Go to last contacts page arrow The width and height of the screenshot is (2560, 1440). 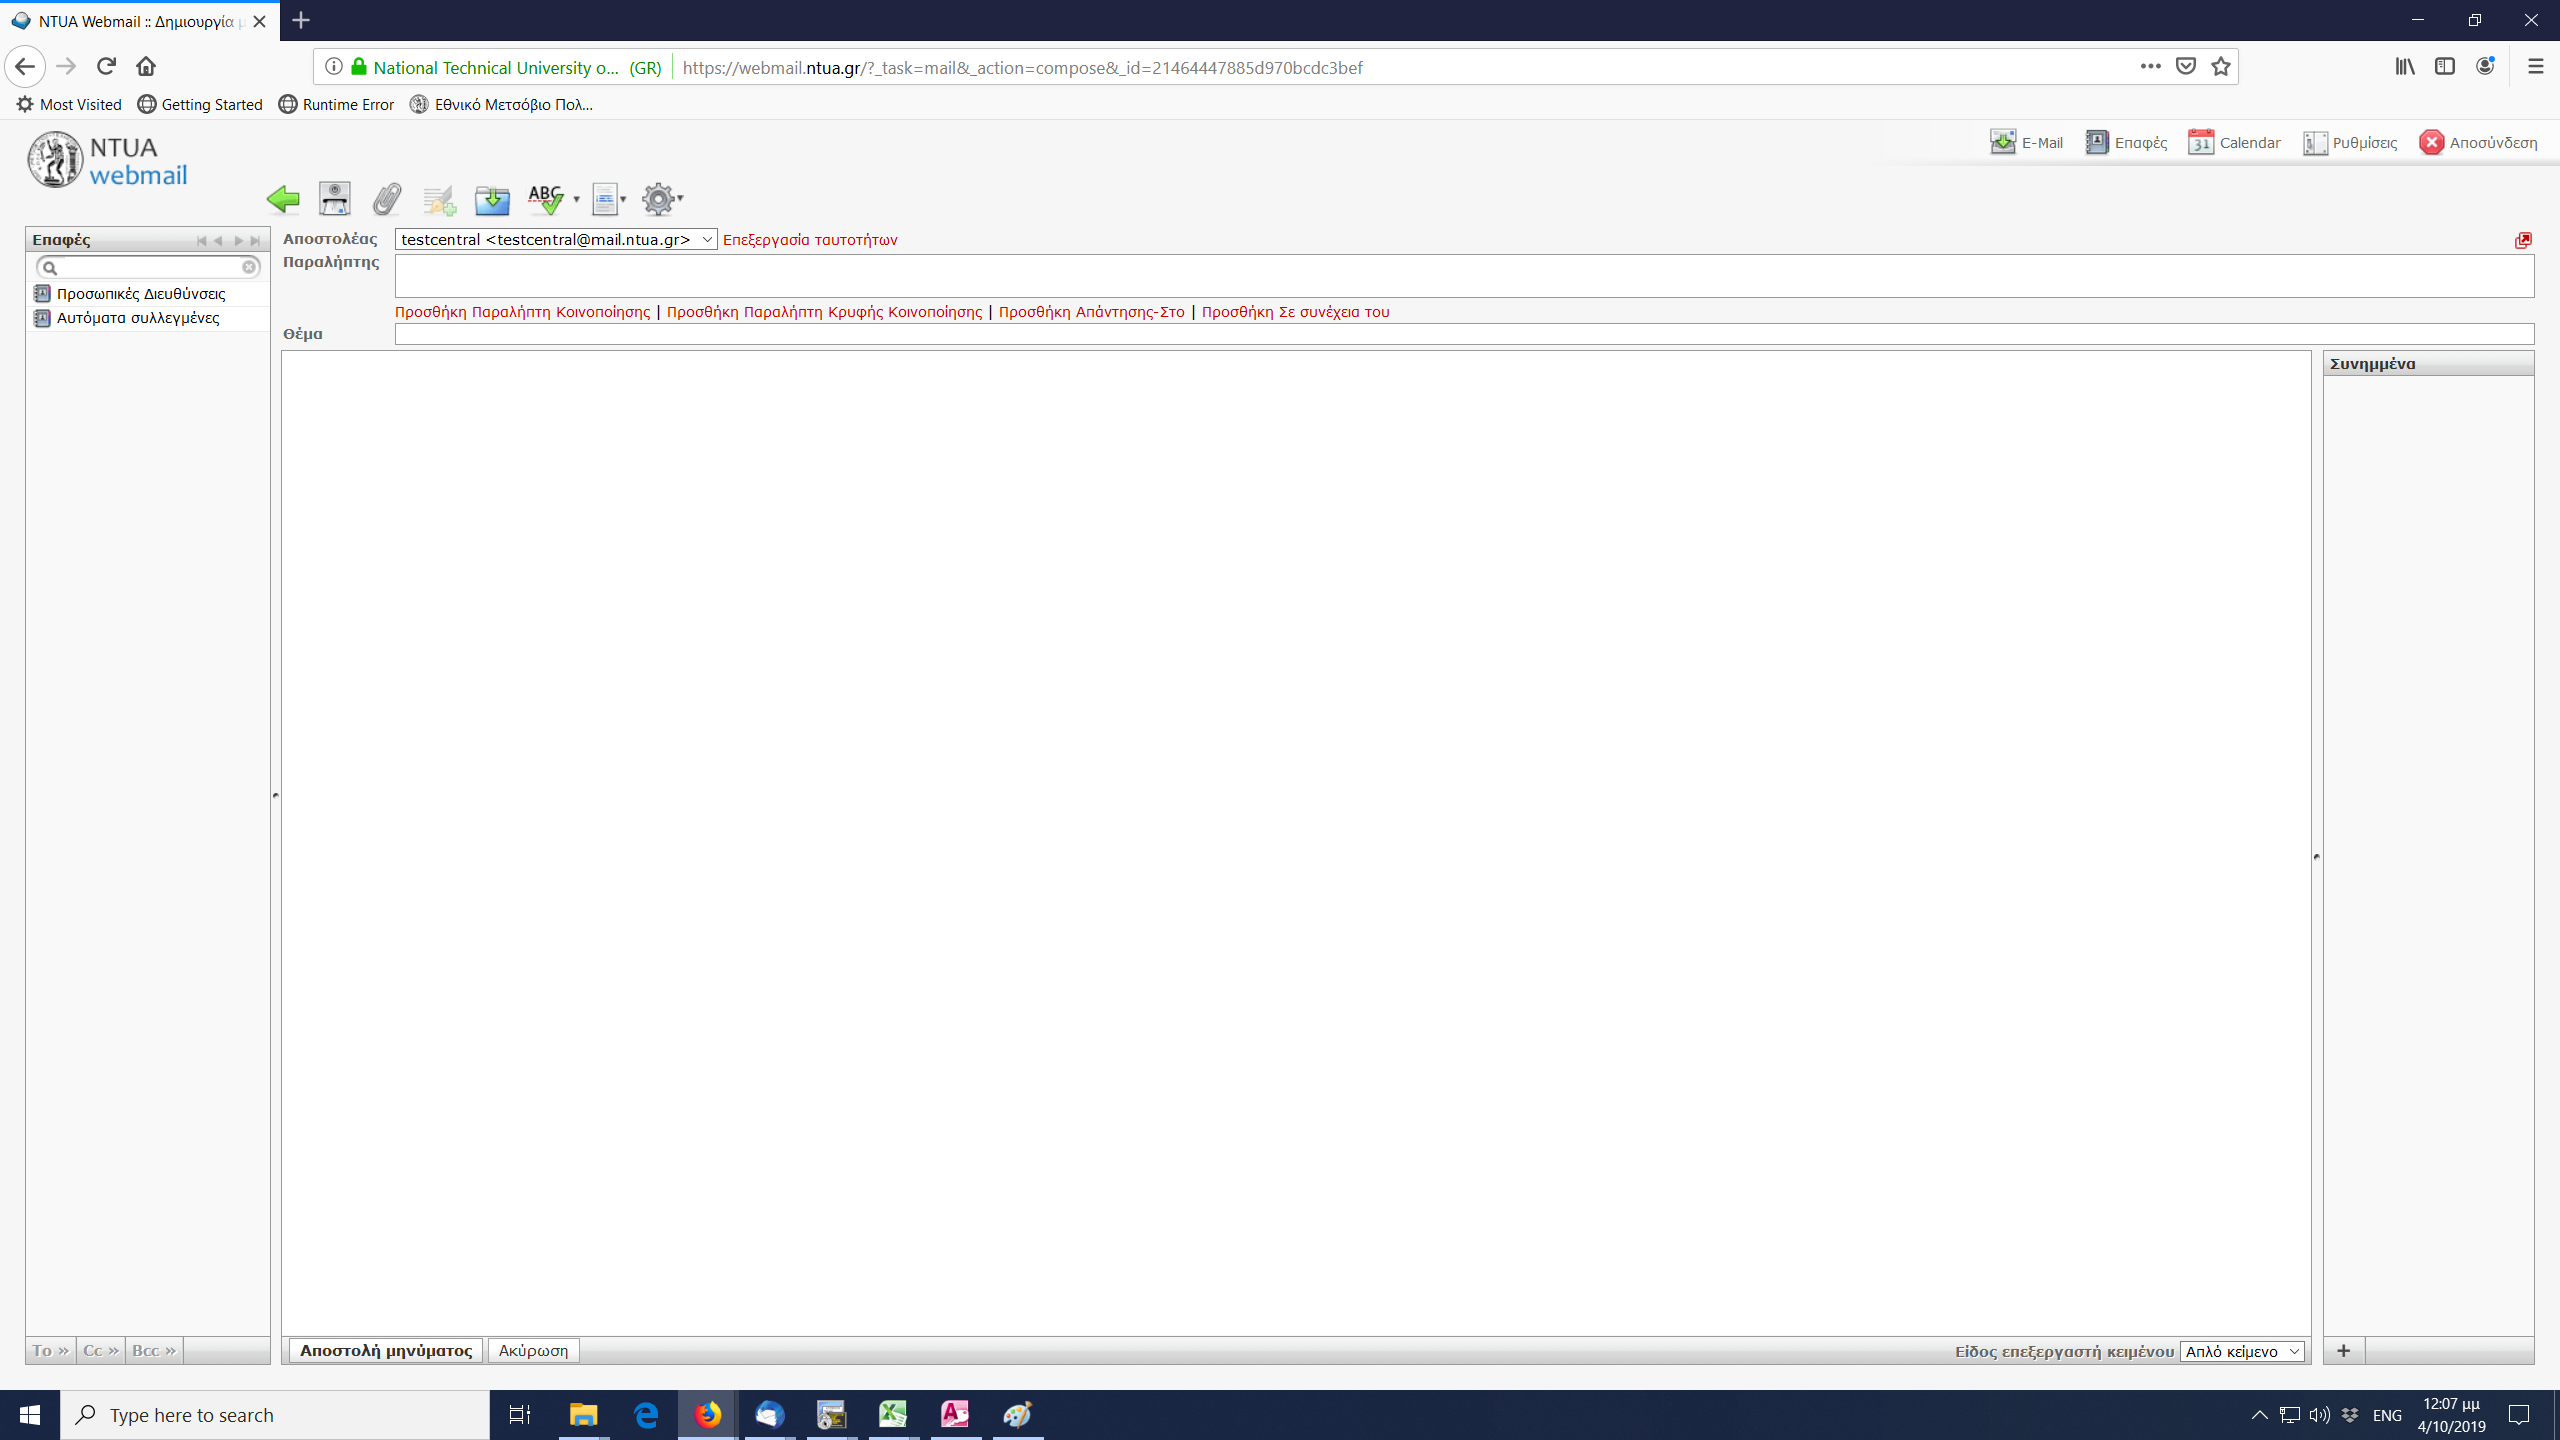coord(256,241)
